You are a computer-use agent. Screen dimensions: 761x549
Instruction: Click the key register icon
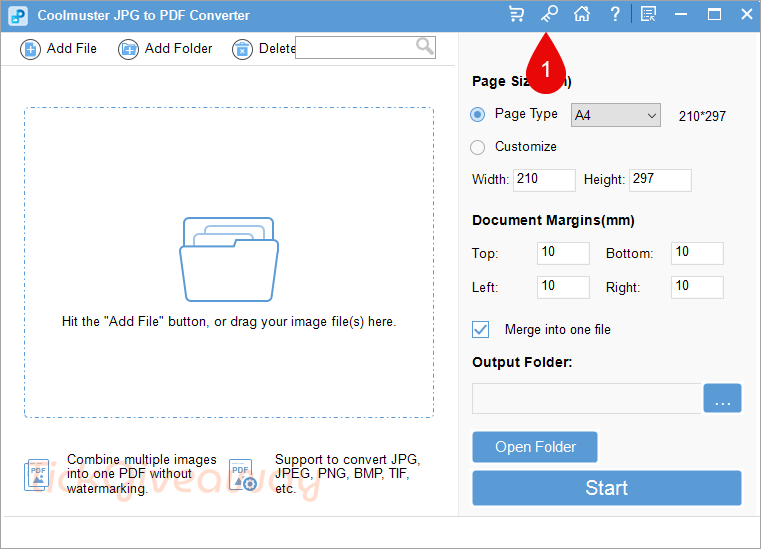549,14
